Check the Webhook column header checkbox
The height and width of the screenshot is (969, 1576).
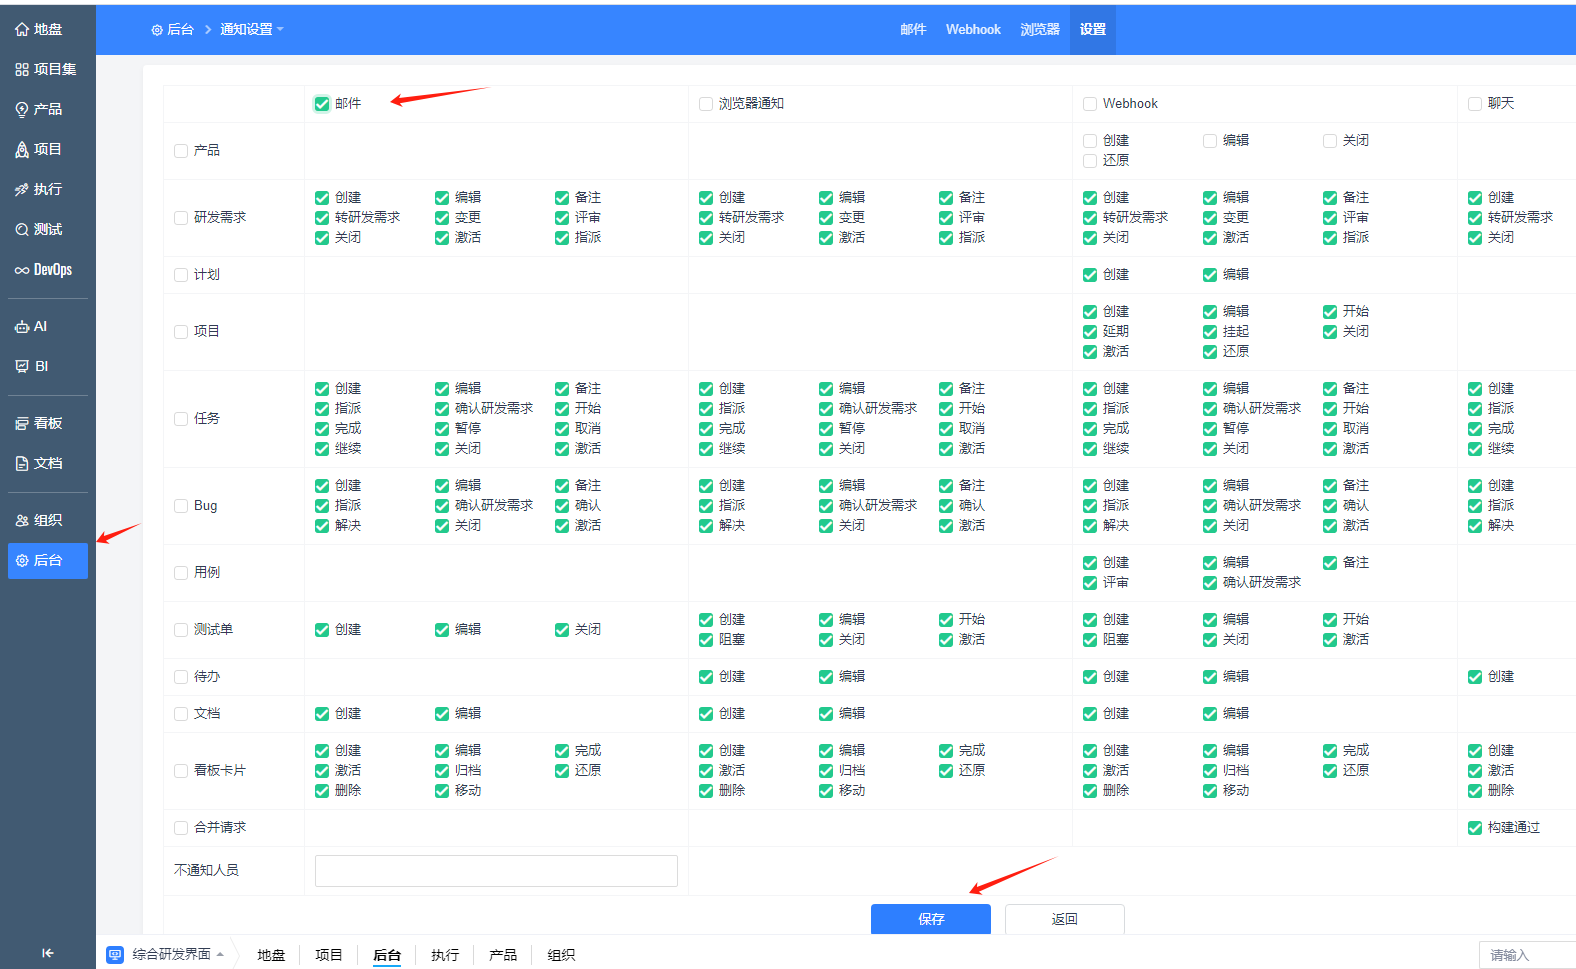point(1090,104)
